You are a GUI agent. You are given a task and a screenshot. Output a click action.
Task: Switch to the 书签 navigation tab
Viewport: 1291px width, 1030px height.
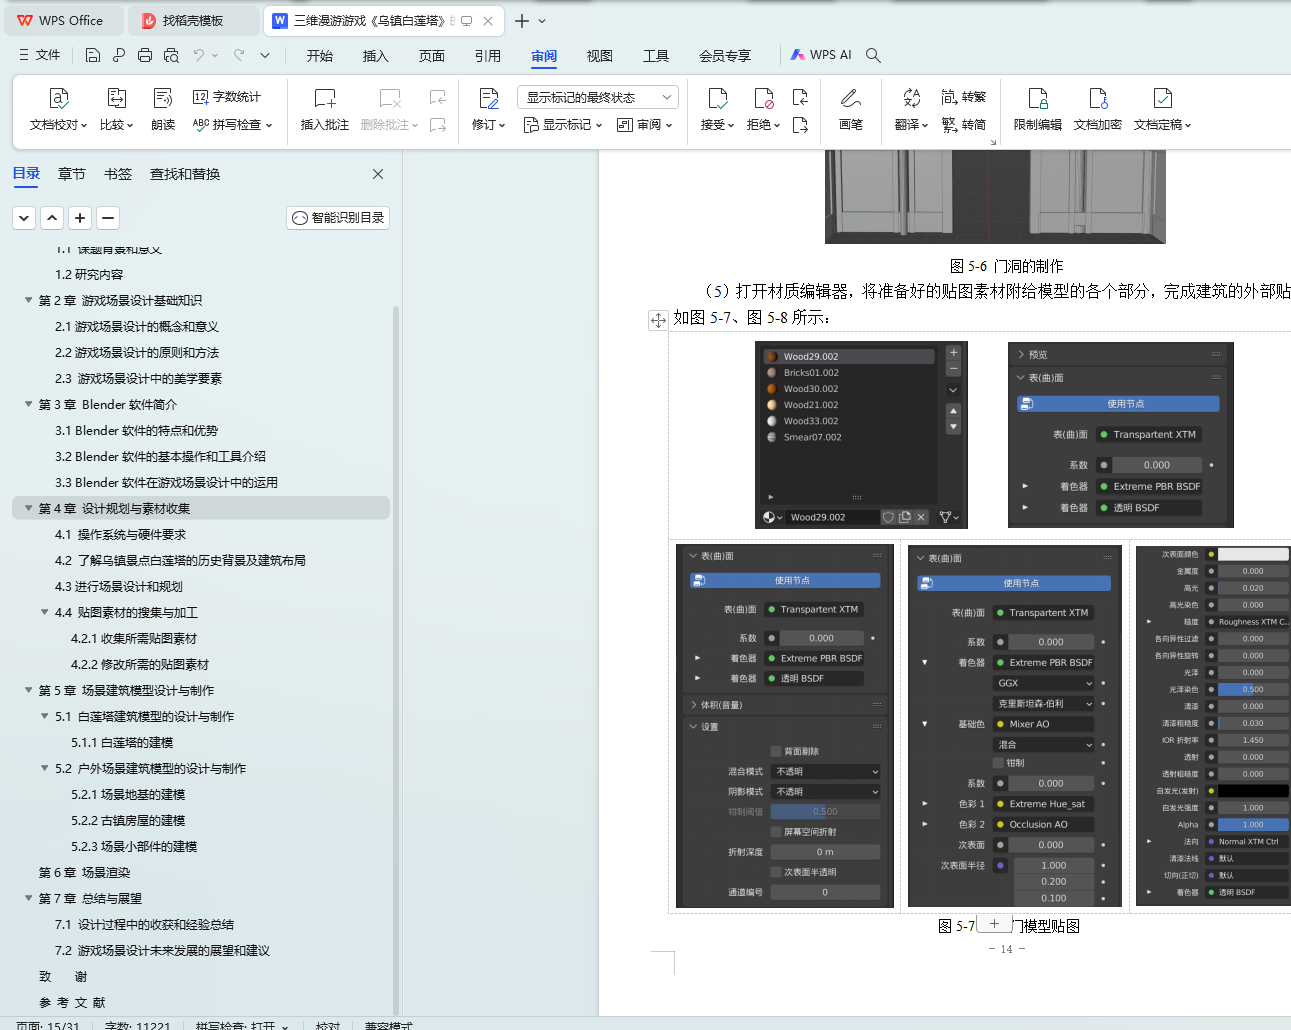click(118, 174)
